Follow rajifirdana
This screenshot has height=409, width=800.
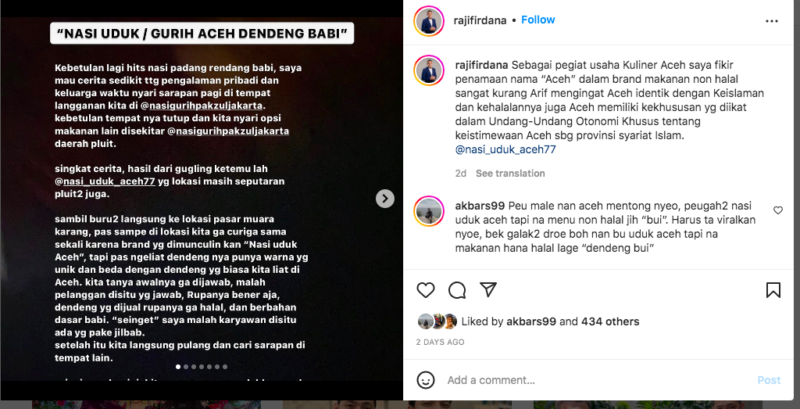pyautogui.click(x=538, y=20)
